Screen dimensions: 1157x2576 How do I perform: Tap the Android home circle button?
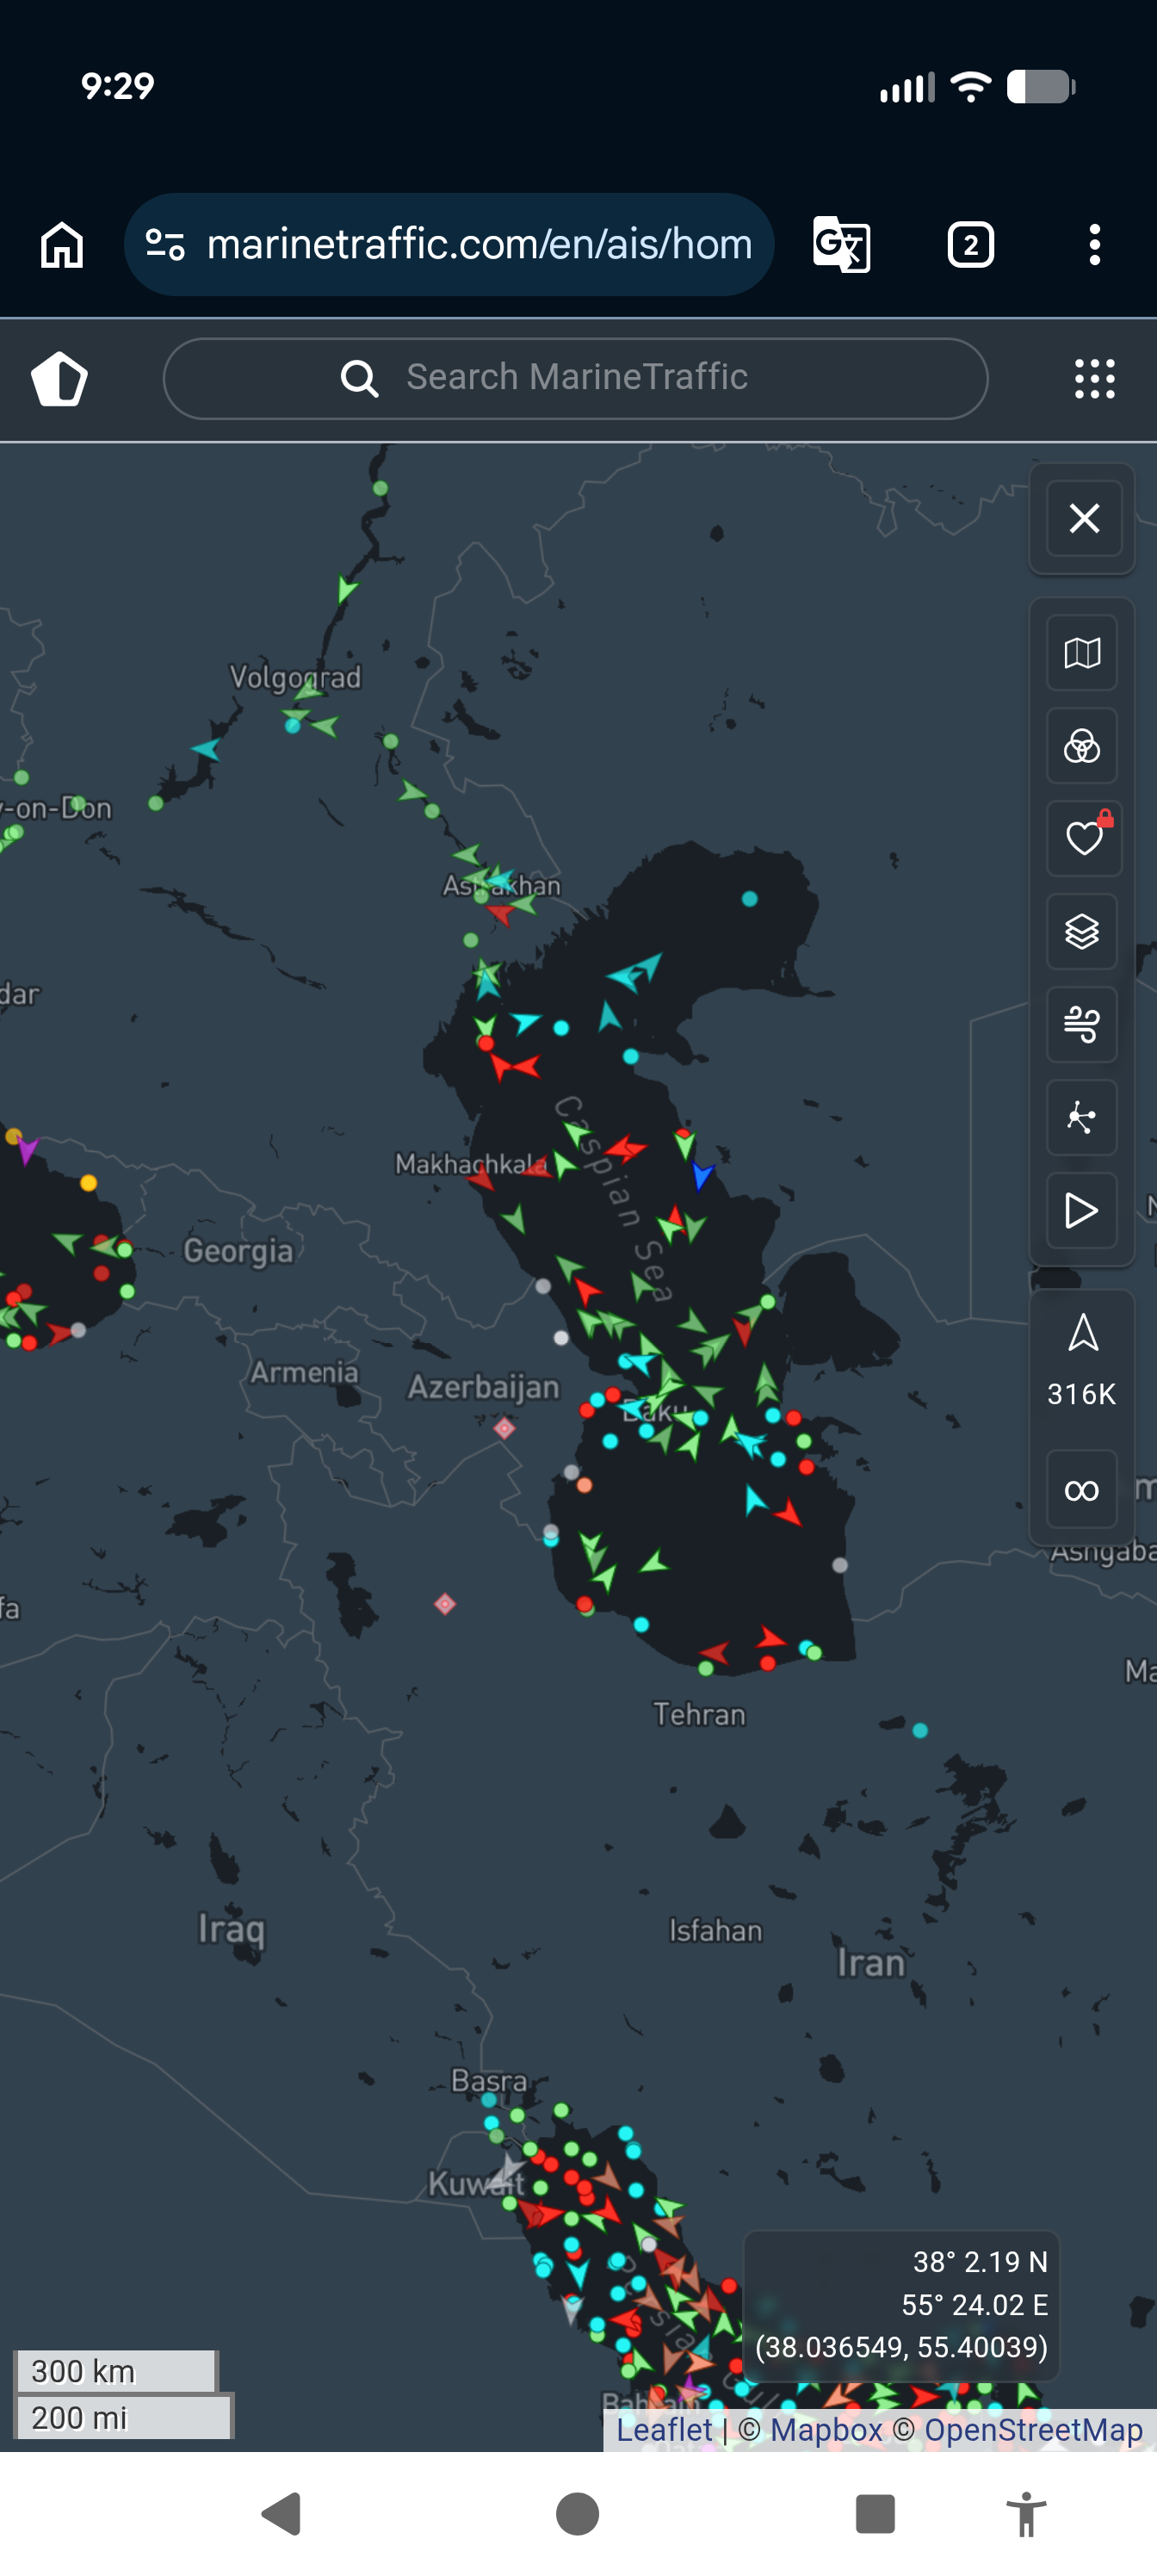(577, 2513)
